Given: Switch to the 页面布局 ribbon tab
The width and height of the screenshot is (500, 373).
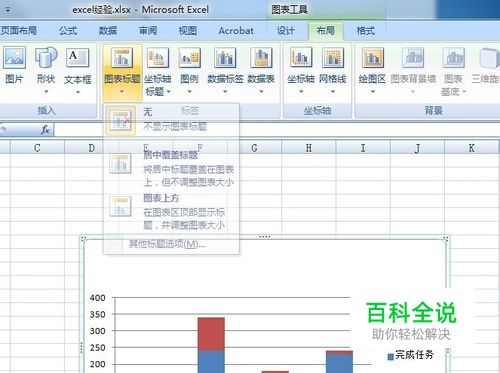Looking at the screenshot, I should pyautogui.click(x=18, y=31).
